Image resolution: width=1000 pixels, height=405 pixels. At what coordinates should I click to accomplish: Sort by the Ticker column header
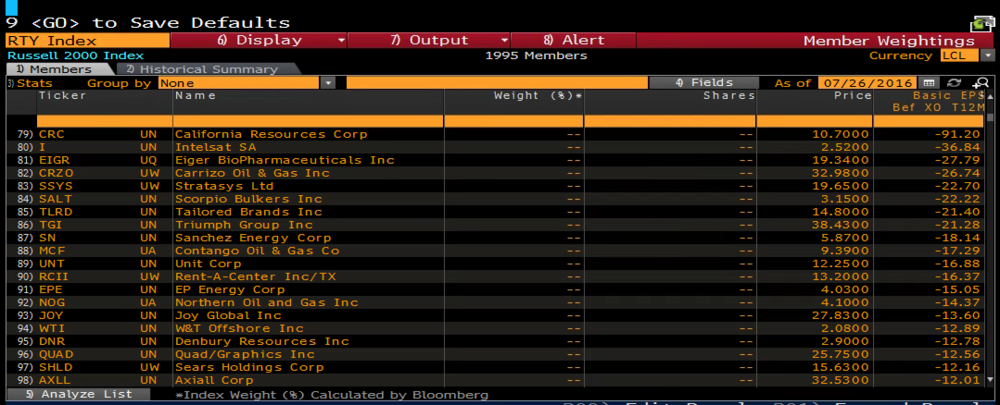point(62,95)
